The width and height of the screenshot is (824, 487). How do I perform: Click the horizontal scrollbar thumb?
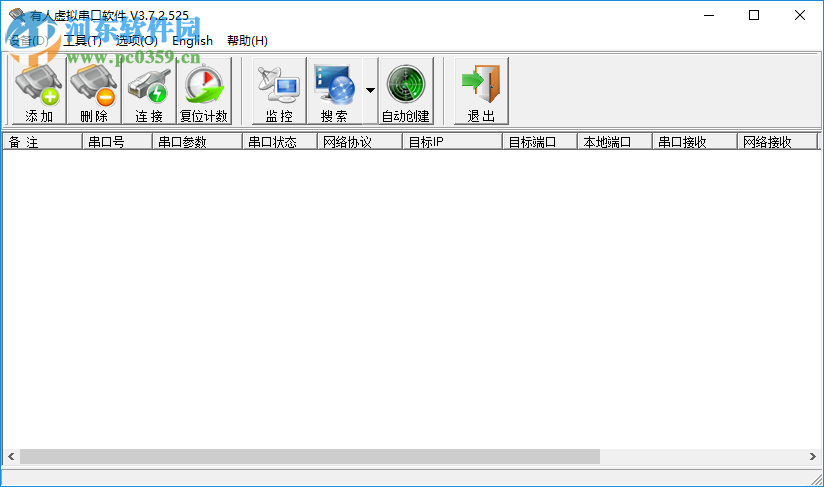click(310, 457)
